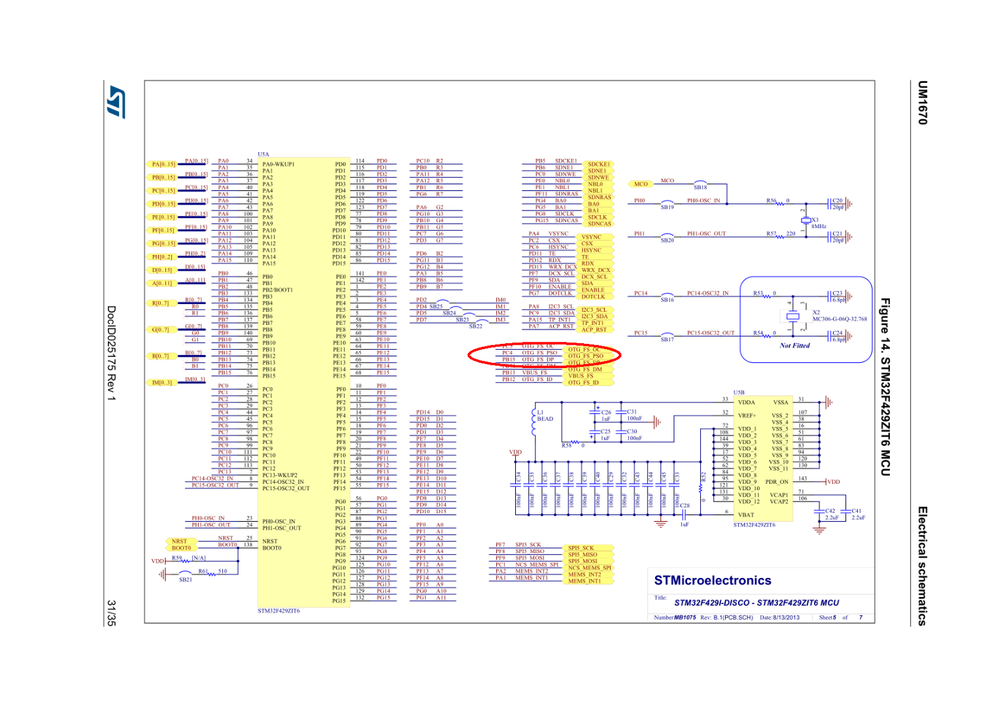The image size is (999, 706).
Task: Click the R56 resistor symbol
Action: [x=778, y=203]
